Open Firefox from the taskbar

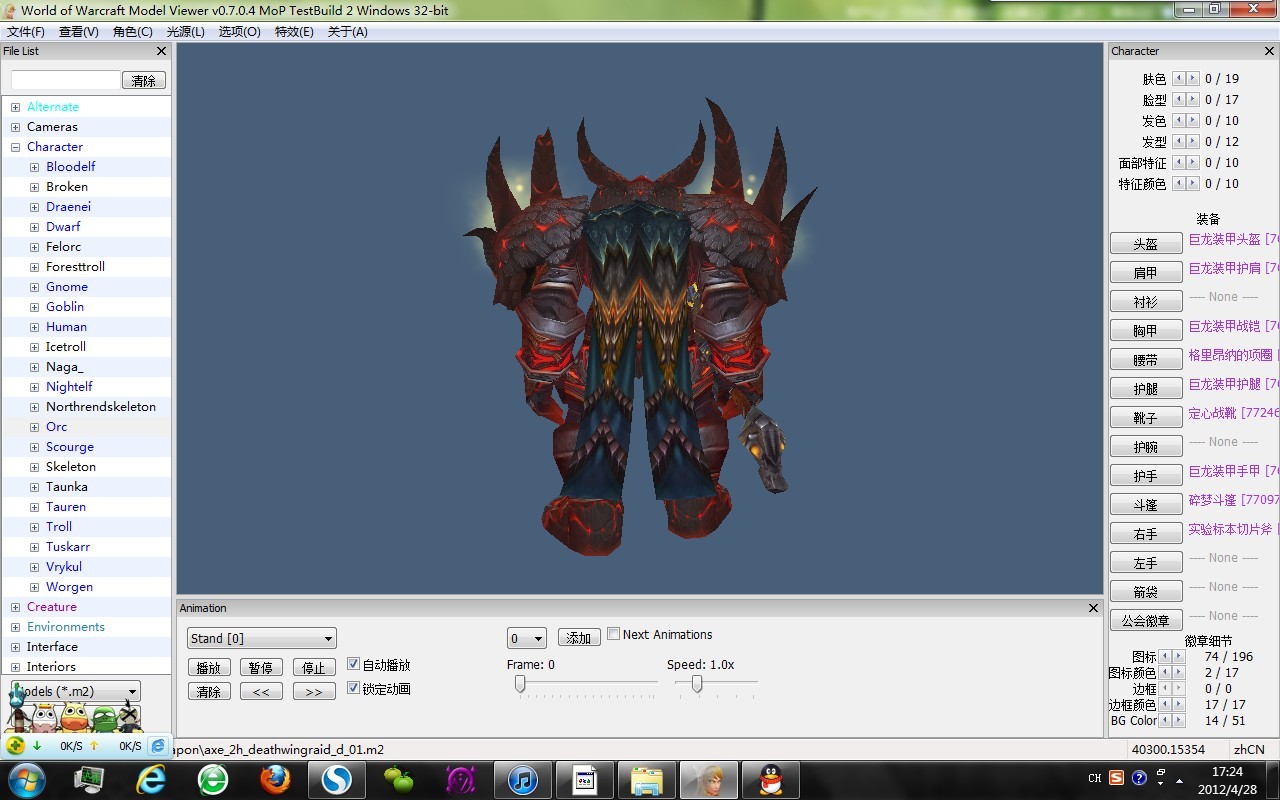(275, 779)
